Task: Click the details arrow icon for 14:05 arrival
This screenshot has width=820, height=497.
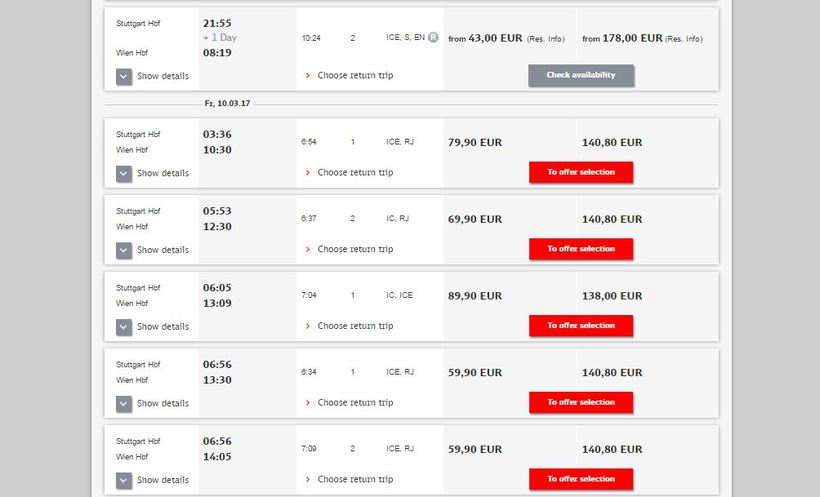Action: coord(124,480)
